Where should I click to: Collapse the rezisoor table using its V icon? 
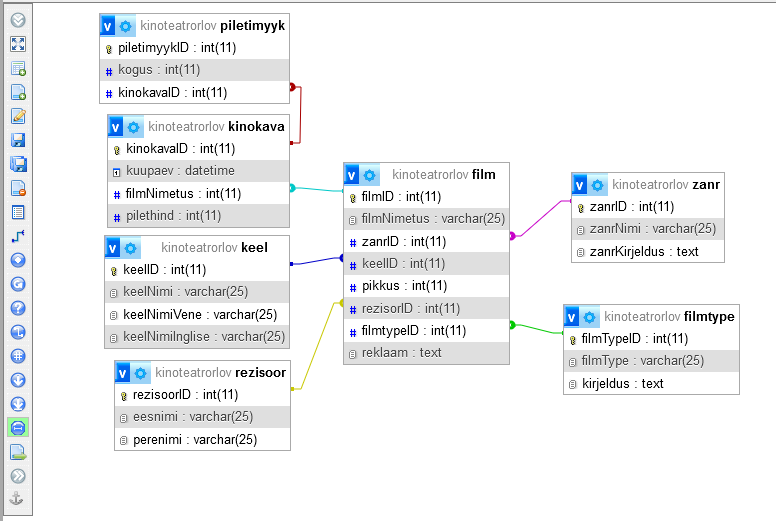[122, 373]
